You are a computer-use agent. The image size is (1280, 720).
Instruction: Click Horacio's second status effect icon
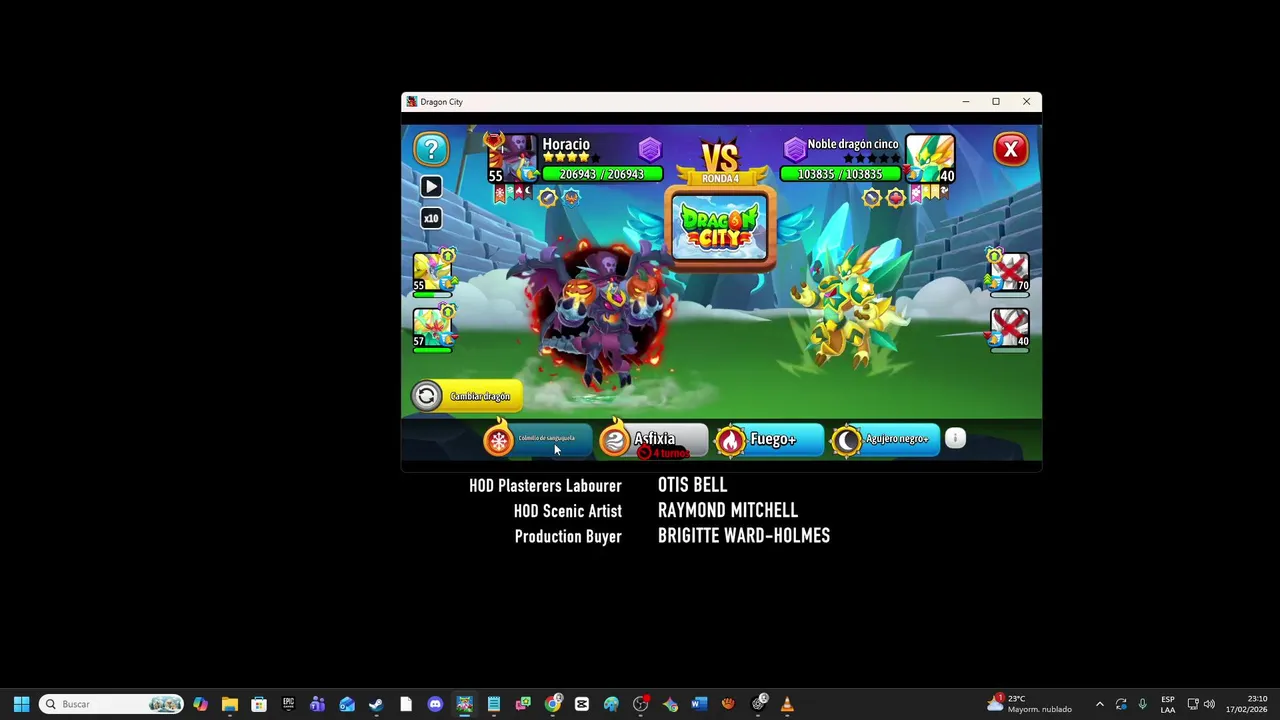pyautogui.click(x=571, y=198)
